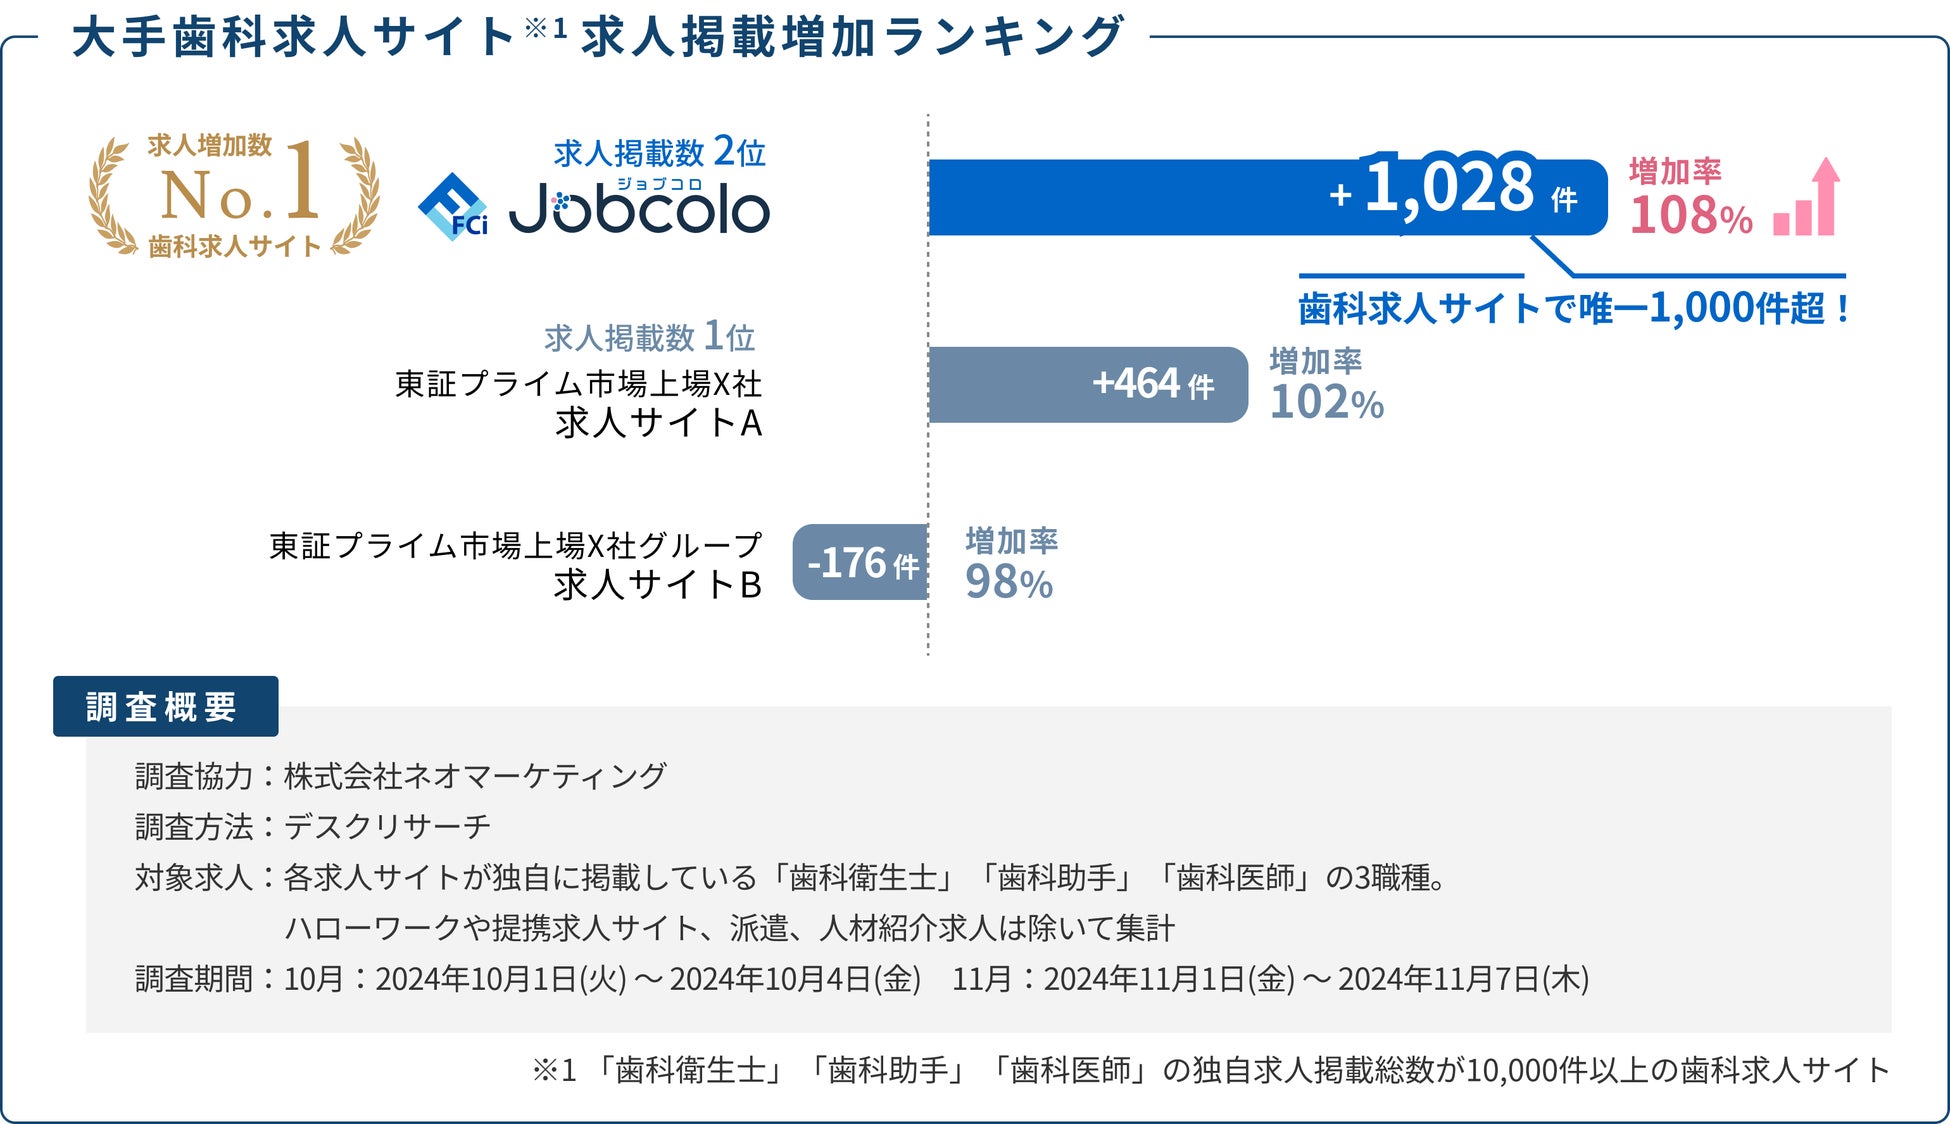Click the 求人掲載数 2位 text

tap(660, 153)
